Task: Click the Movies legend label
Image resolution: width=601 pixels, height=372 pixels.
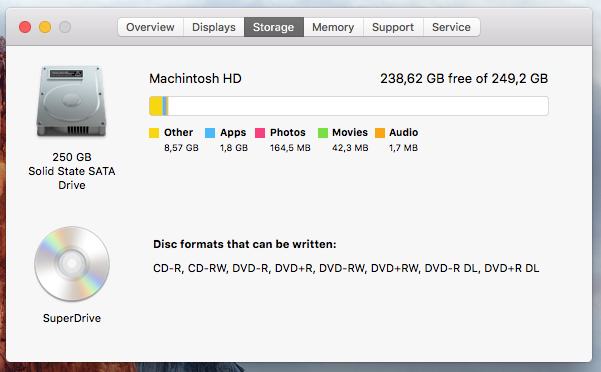Action: pos(350,133)
